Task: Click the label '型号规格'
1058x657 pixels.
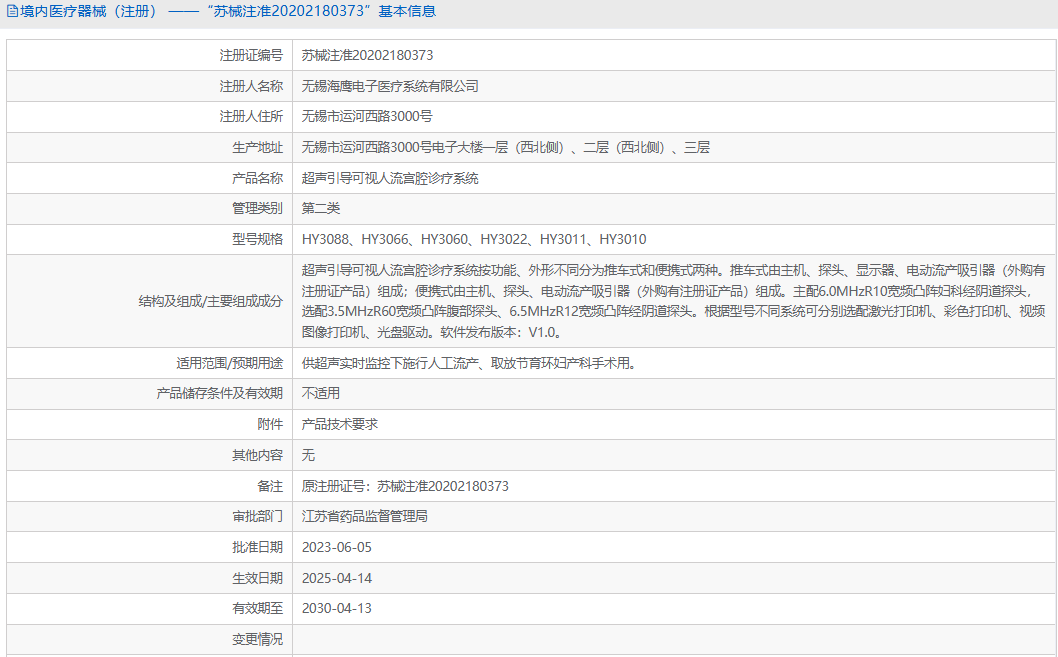Action: coord(257,239)
